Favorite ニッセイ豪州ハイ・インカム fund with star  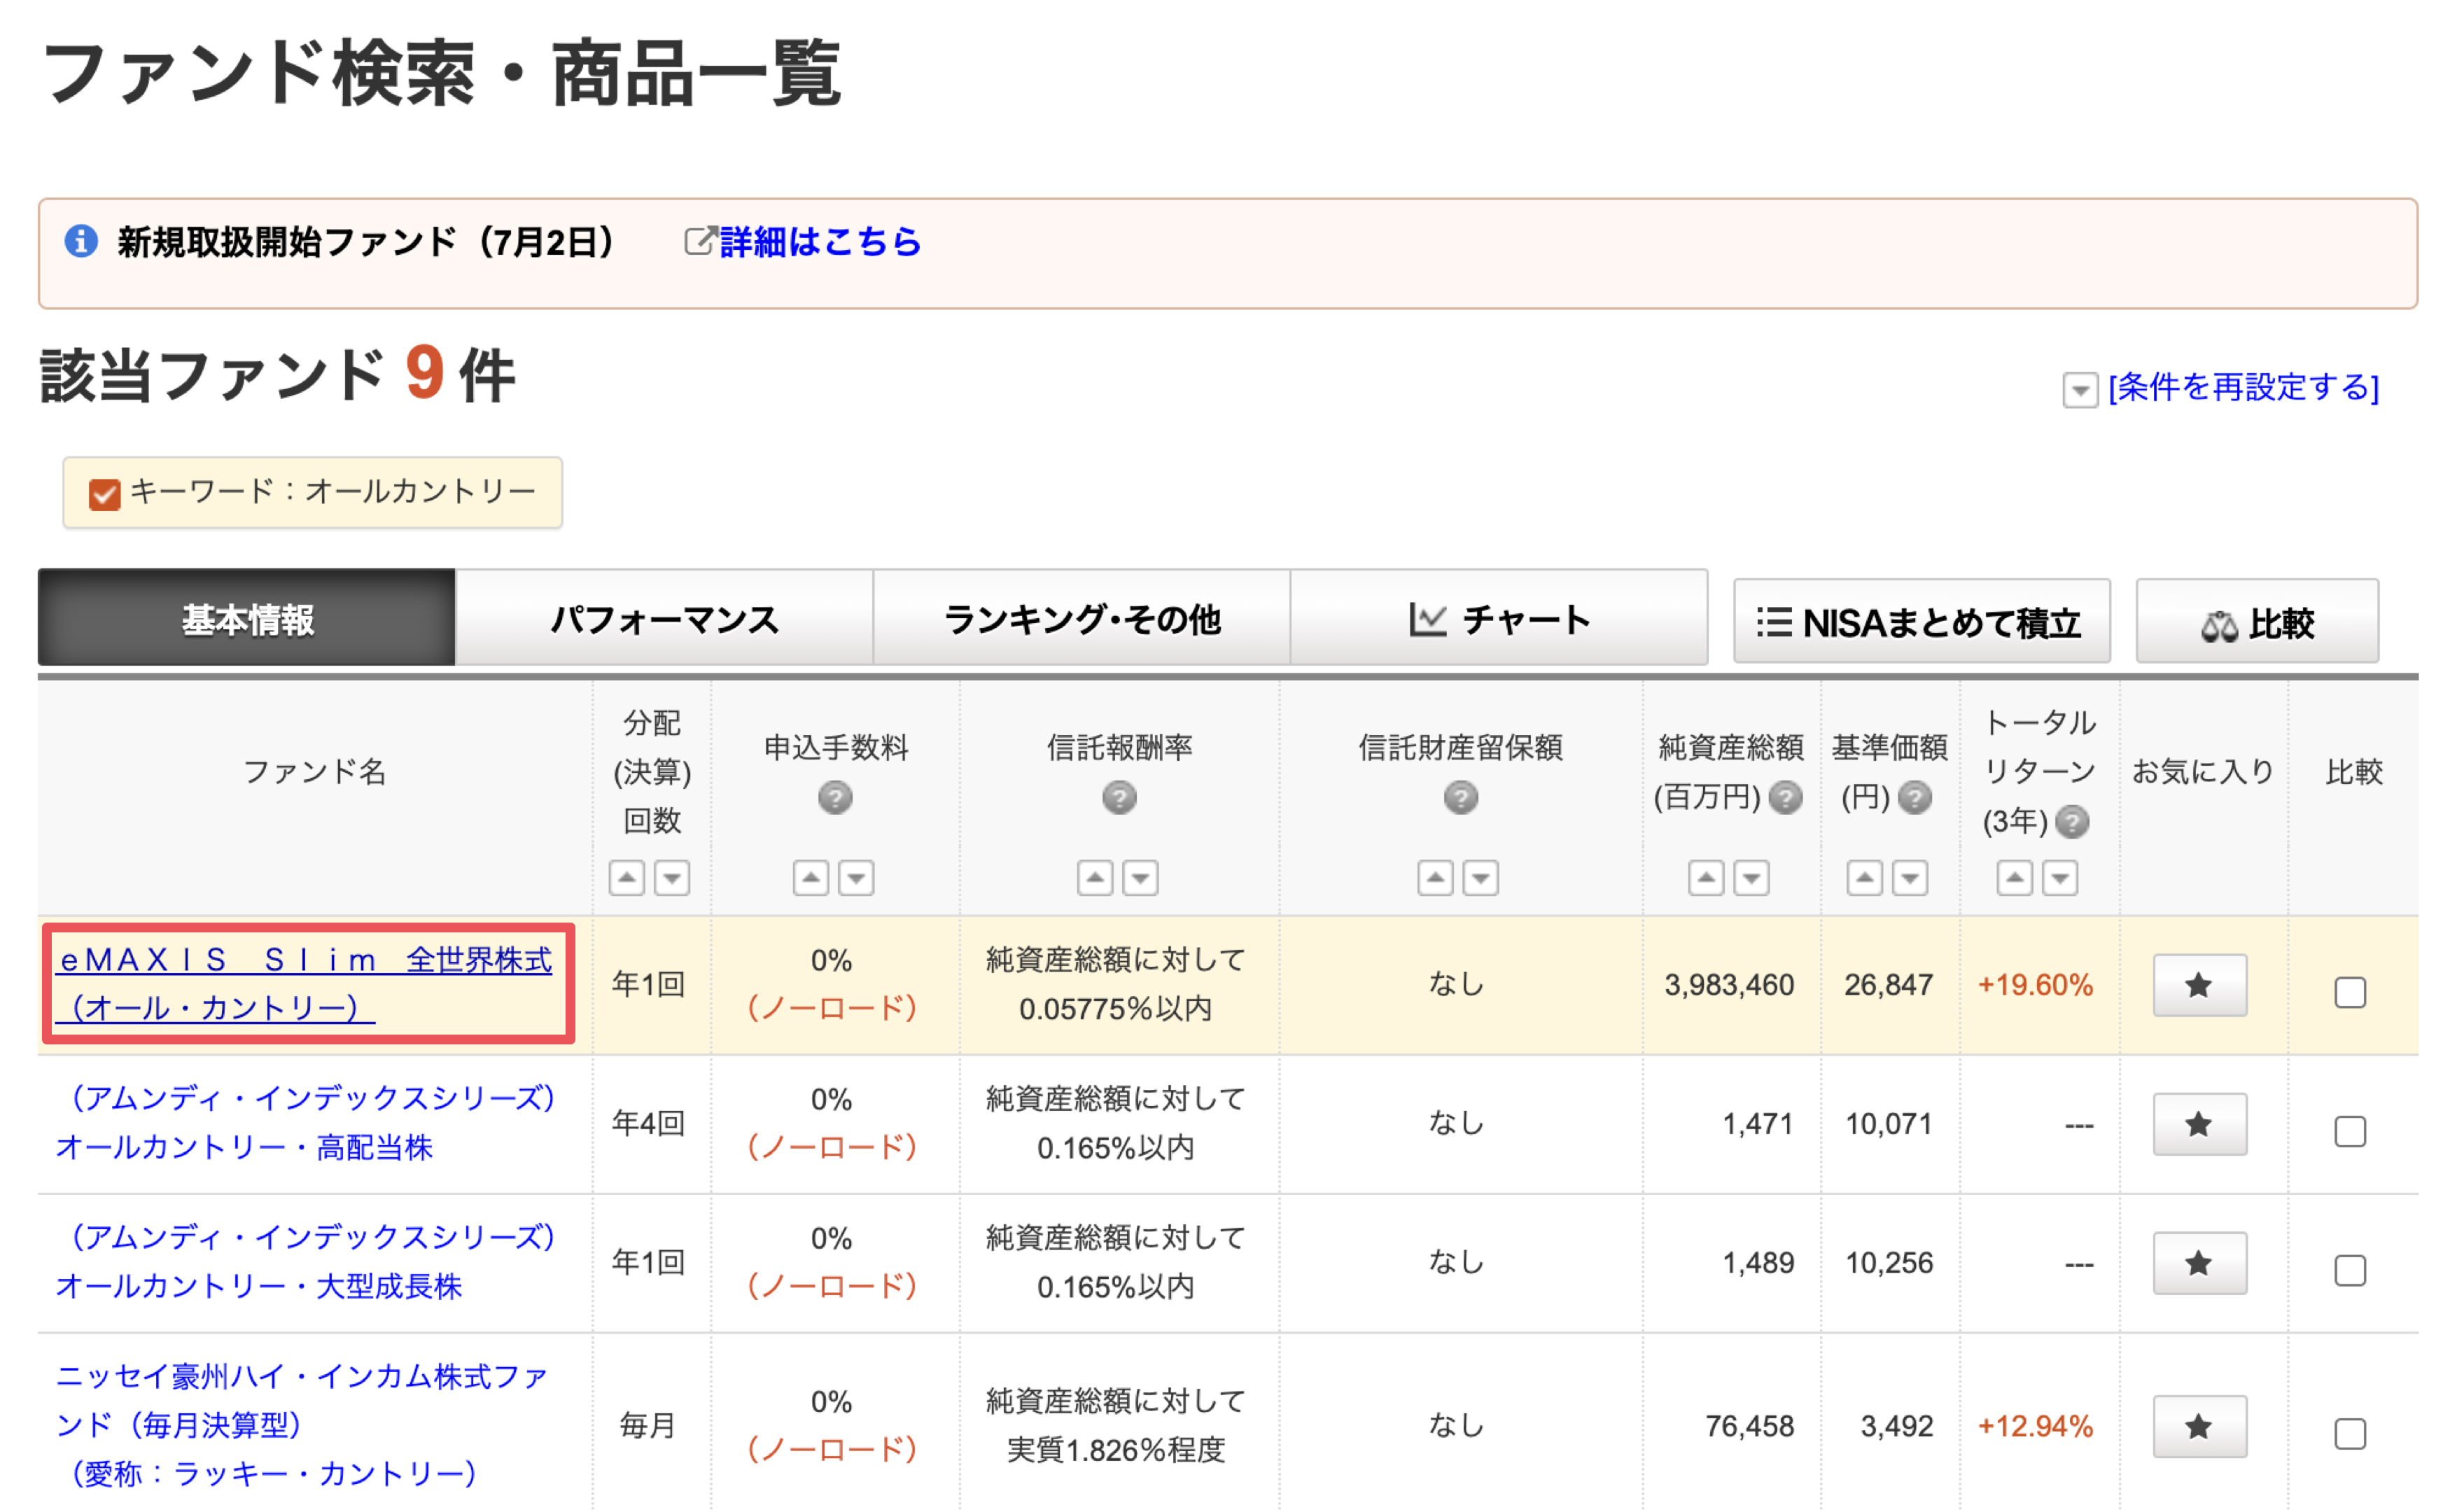(x=2199, y=1426)
